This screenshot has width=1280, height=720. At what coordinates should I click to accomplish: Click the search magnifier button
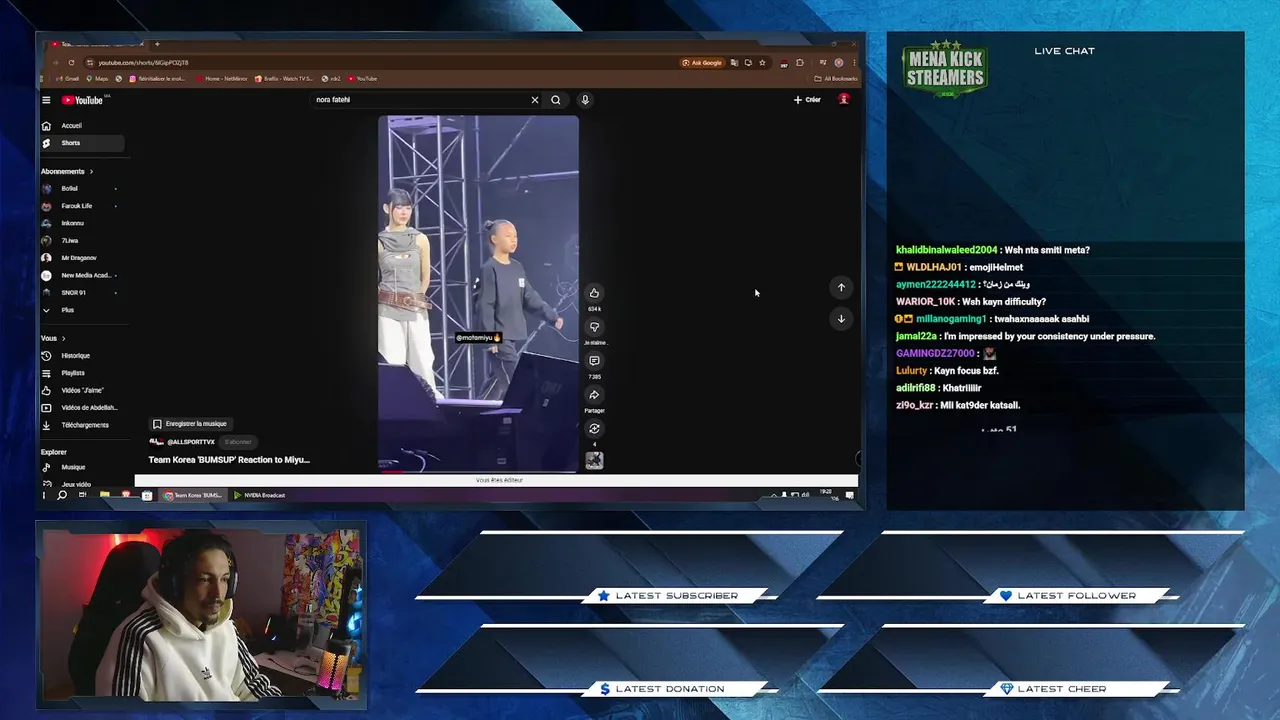pyautogui.click(x=556, y=100)
